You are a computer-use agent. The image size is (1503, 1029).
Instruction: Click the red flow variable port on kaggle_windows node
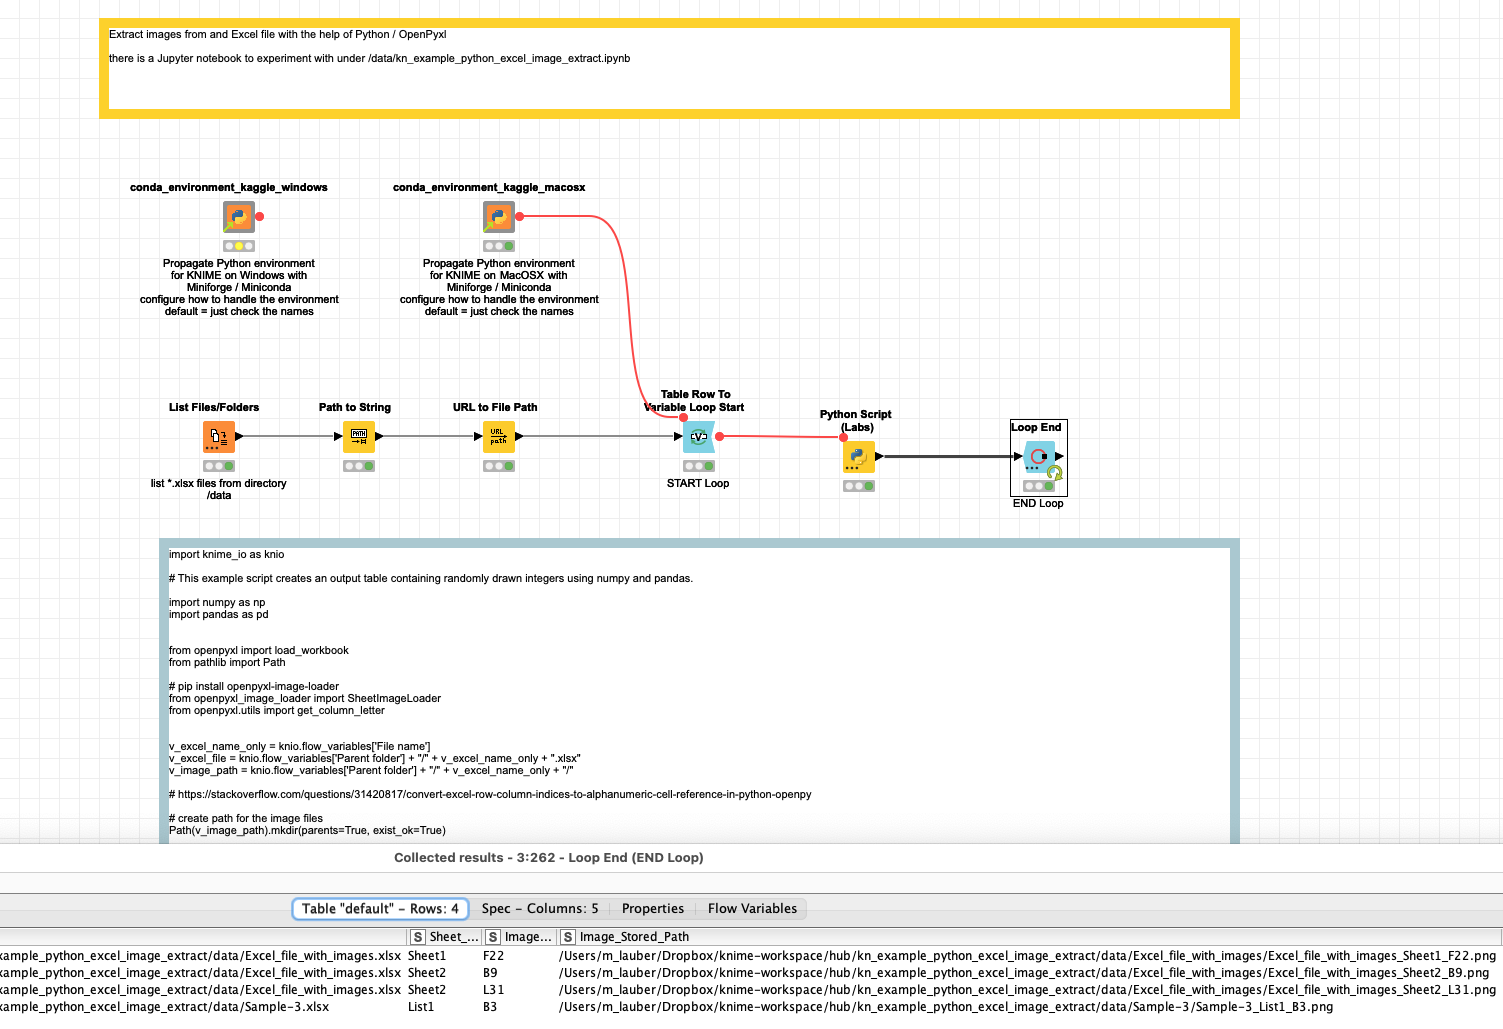pos(260,216)
